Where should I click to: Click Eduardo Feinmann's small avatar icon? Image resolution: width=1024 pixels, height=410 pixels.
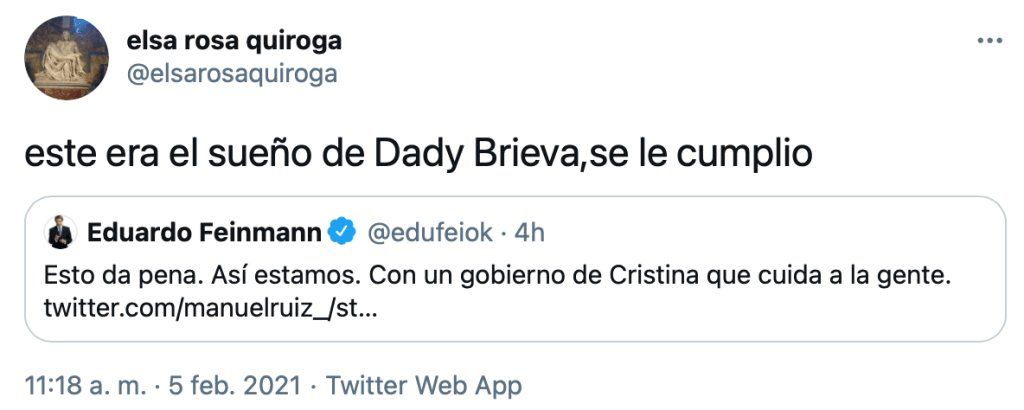(61, 233)
